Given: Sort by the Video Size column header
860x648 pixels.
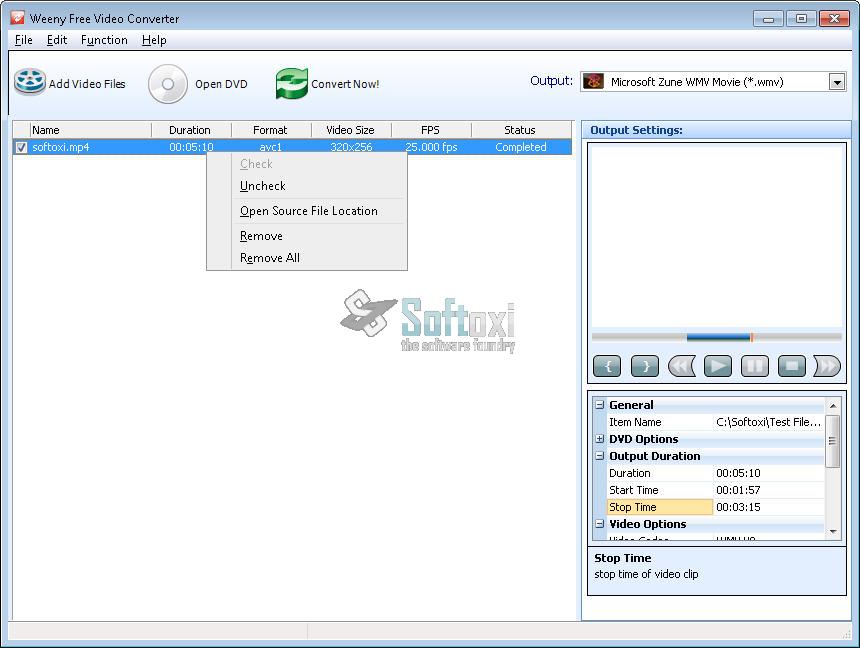Looking at the screenshot, I should [x=352, y=130].
